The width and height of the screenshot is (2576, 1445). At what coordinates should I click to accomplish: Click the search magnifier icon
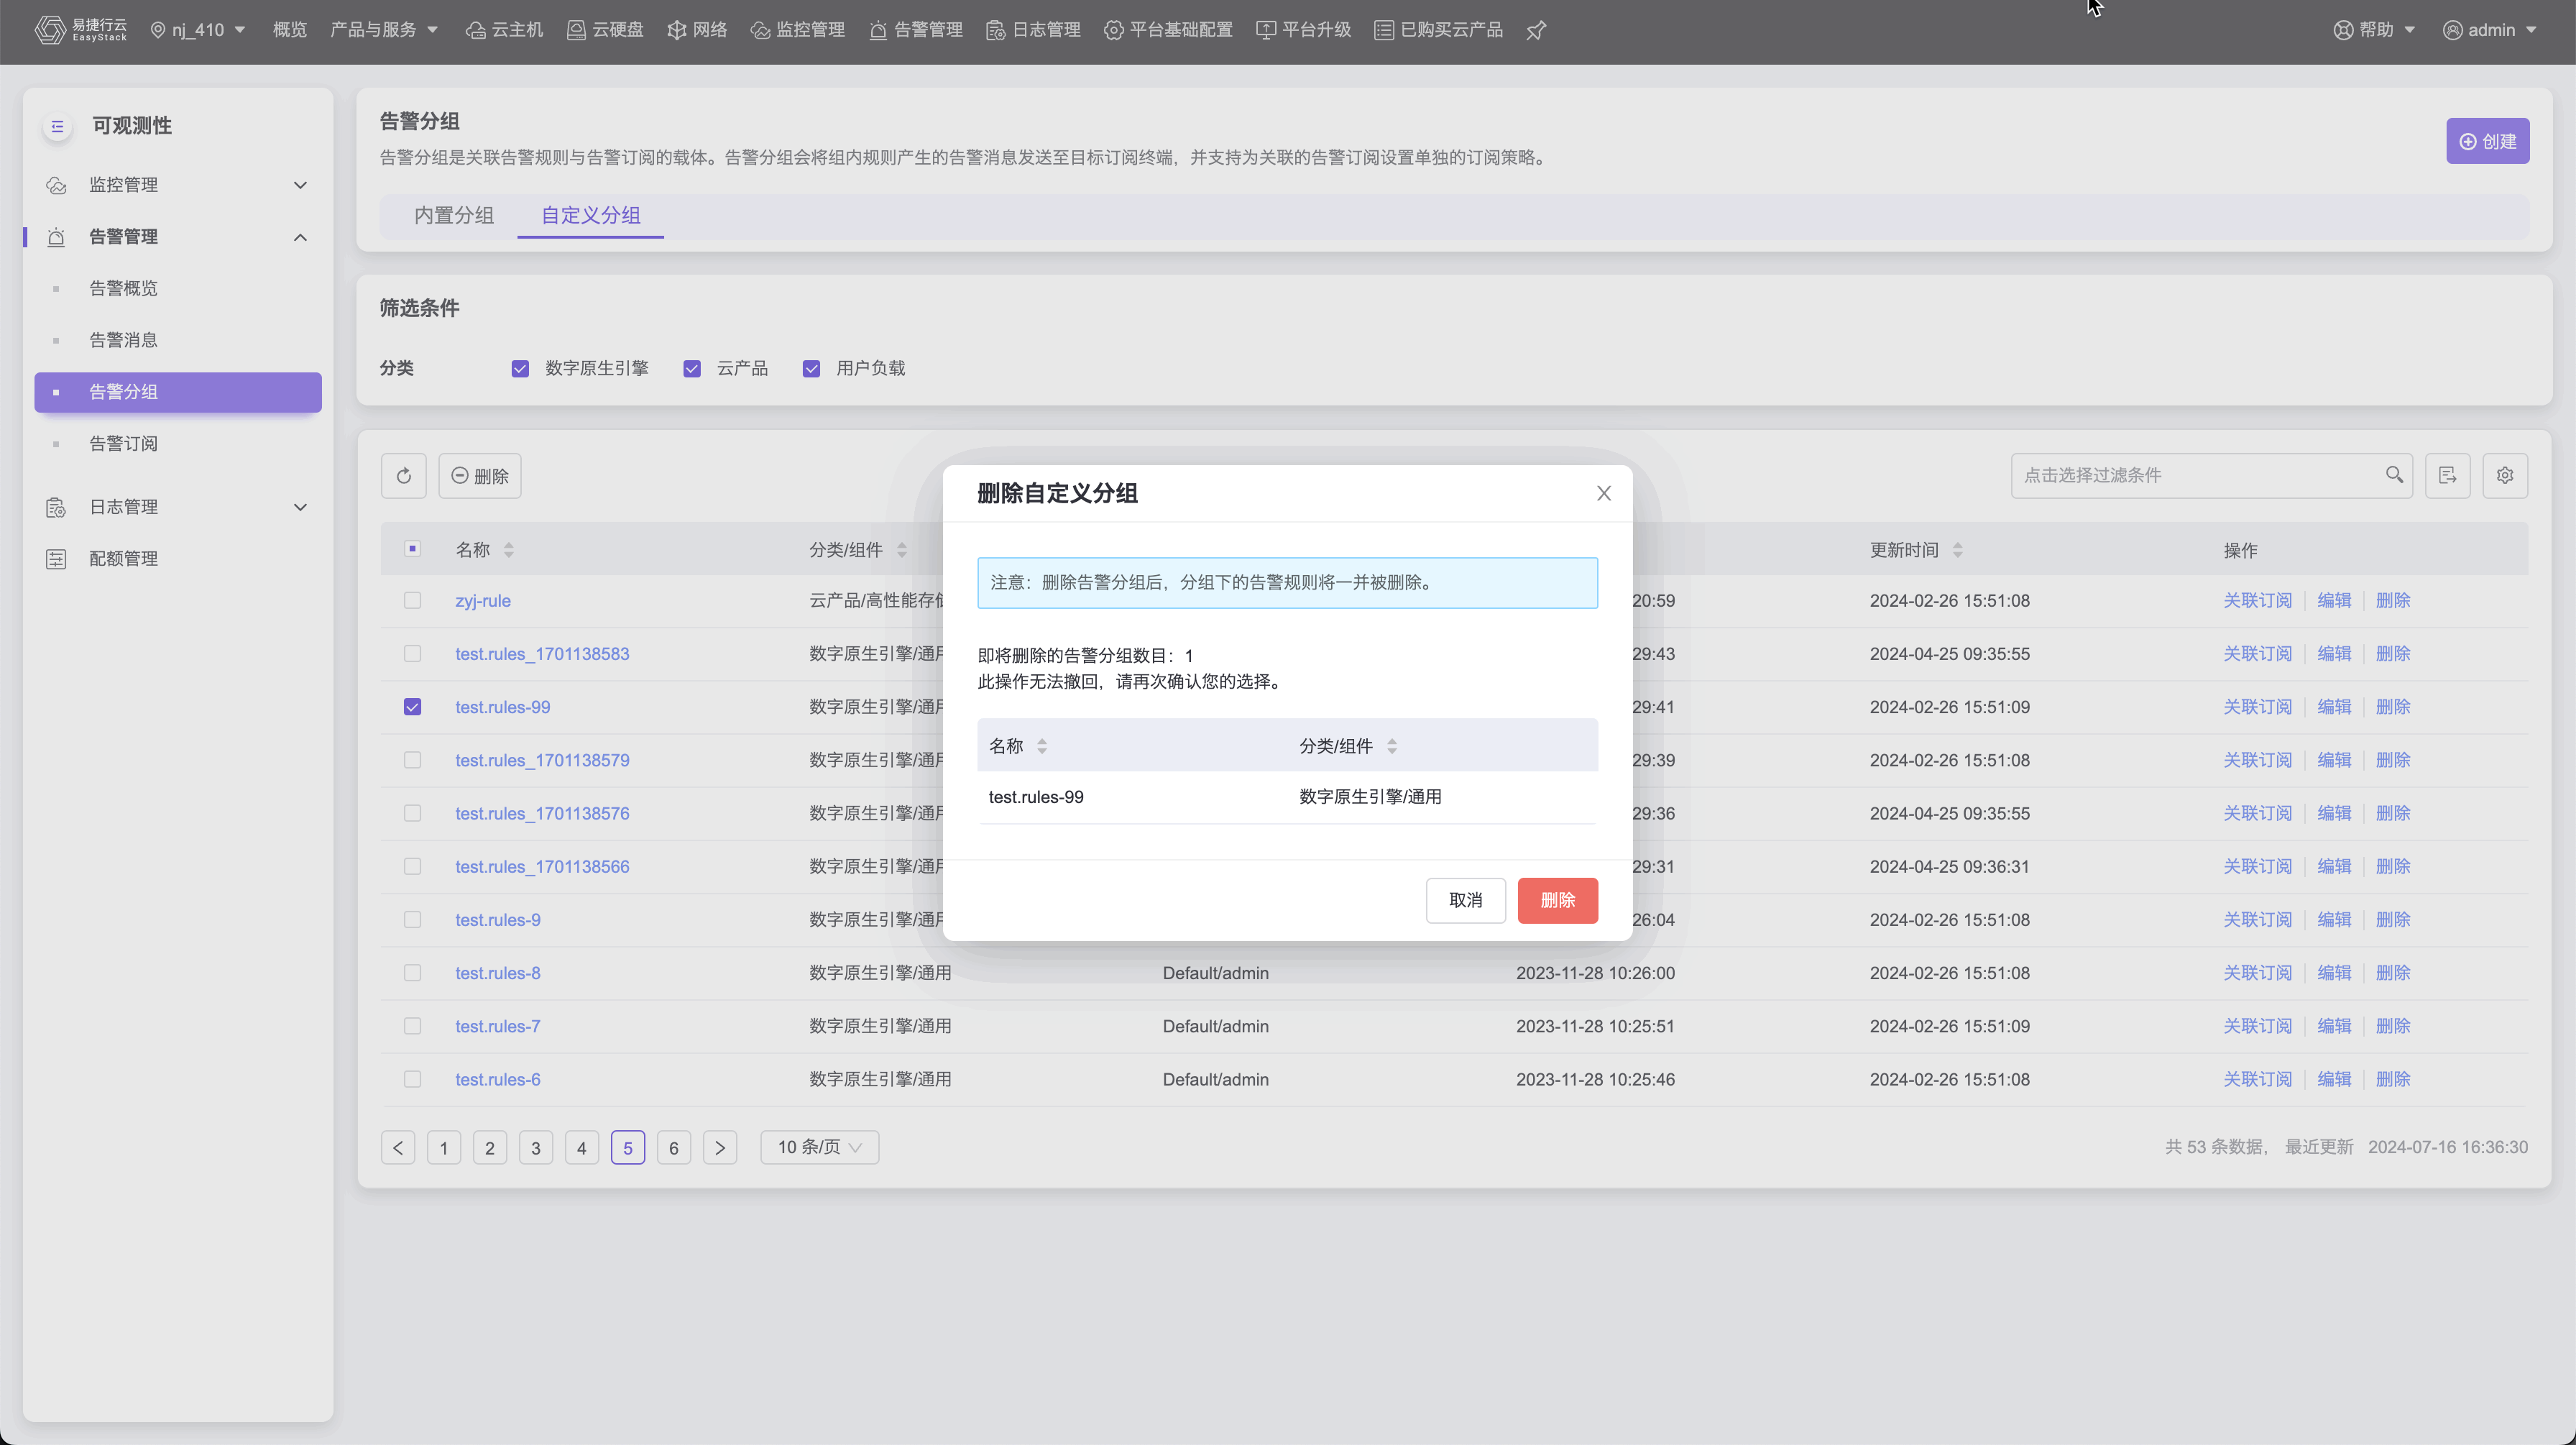tap(2394, 475)
